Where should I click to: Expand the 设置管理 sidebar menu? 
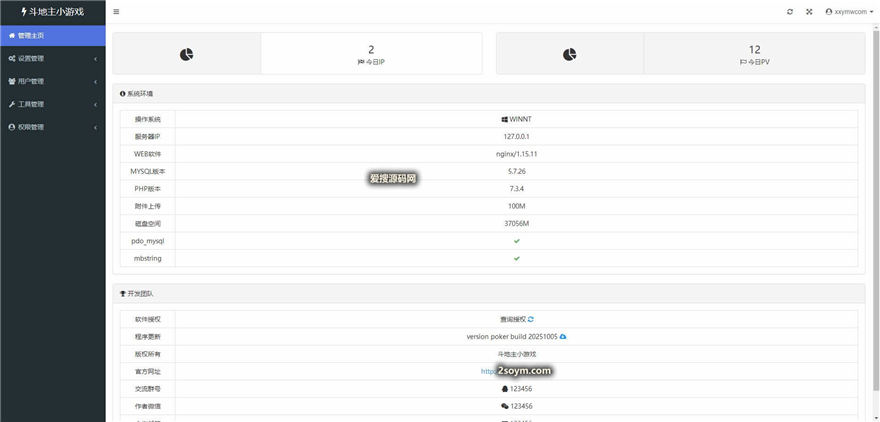(52, 58)
